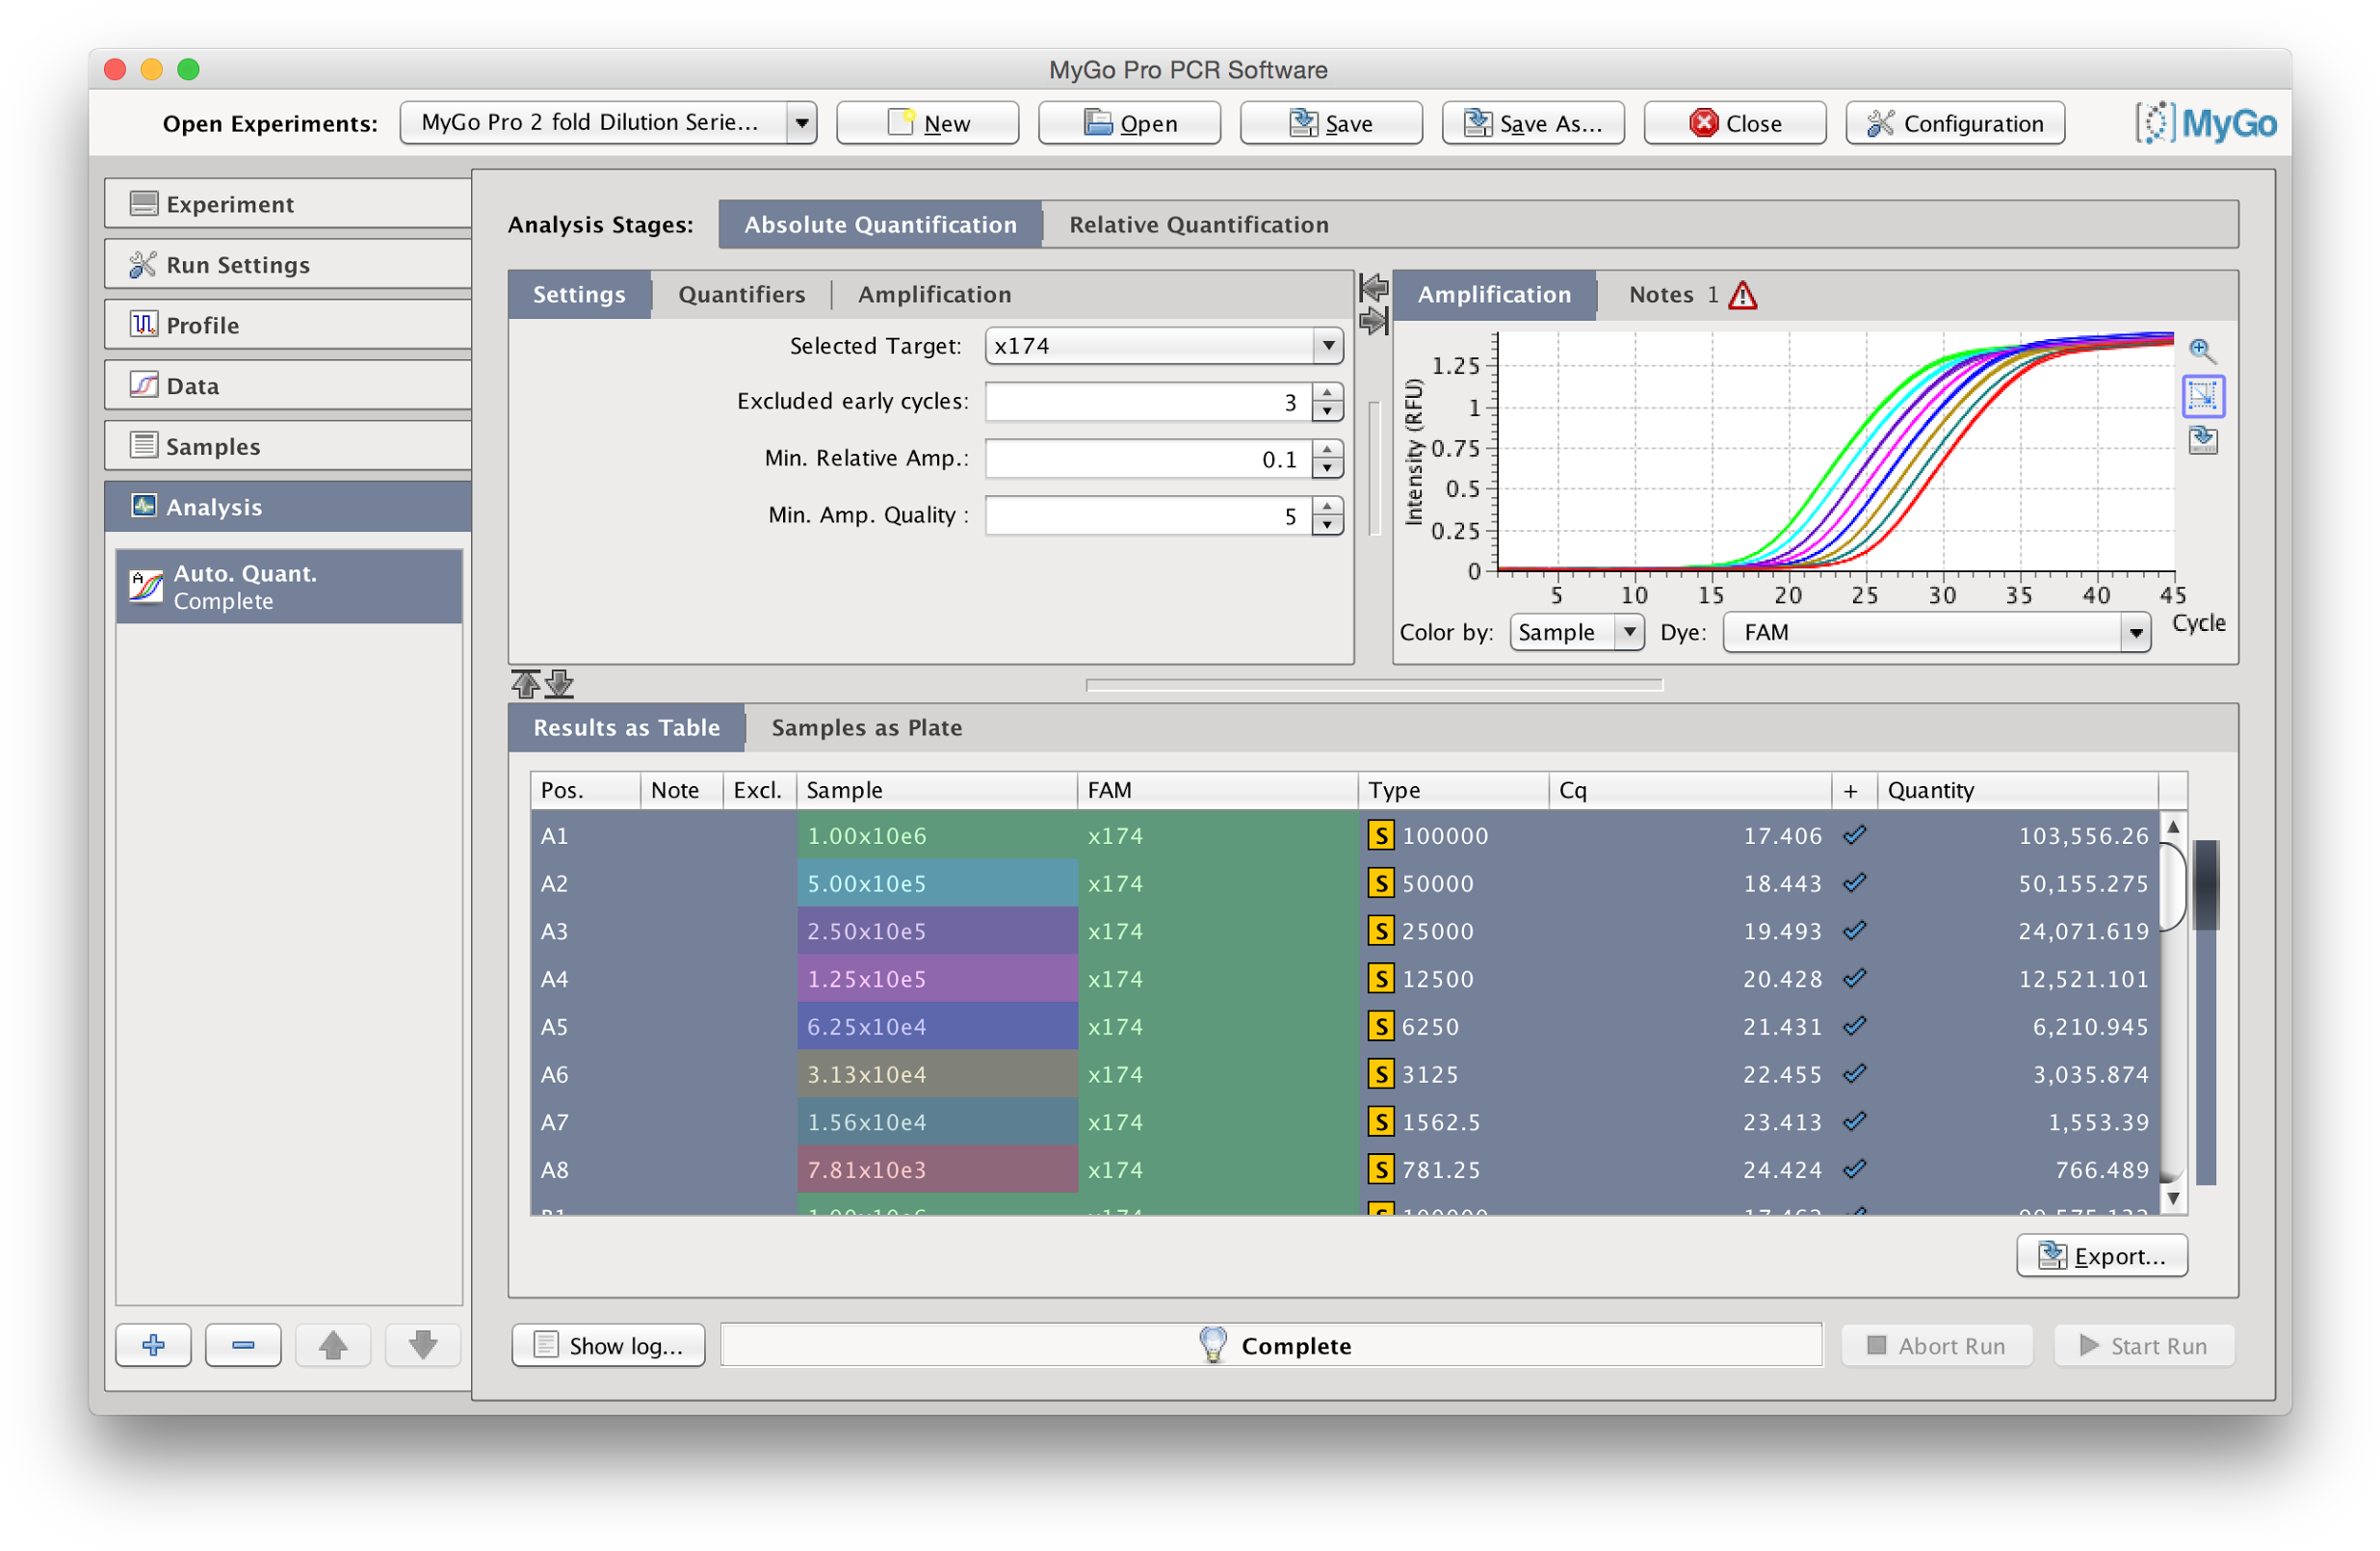Open the Data sidebar section
2380x1551 pixels.
(x=288, y=386)
